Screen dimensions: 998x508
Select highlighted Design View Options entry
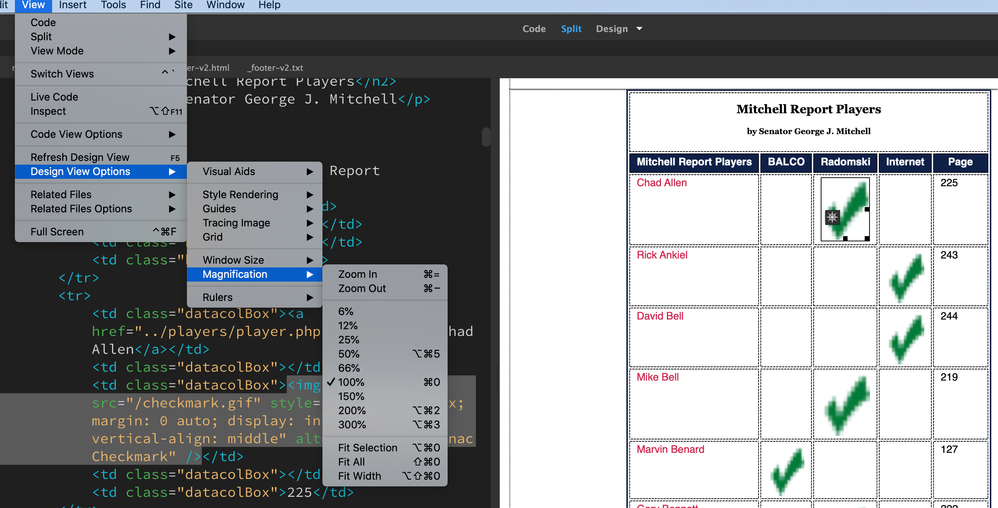point(101,171)
